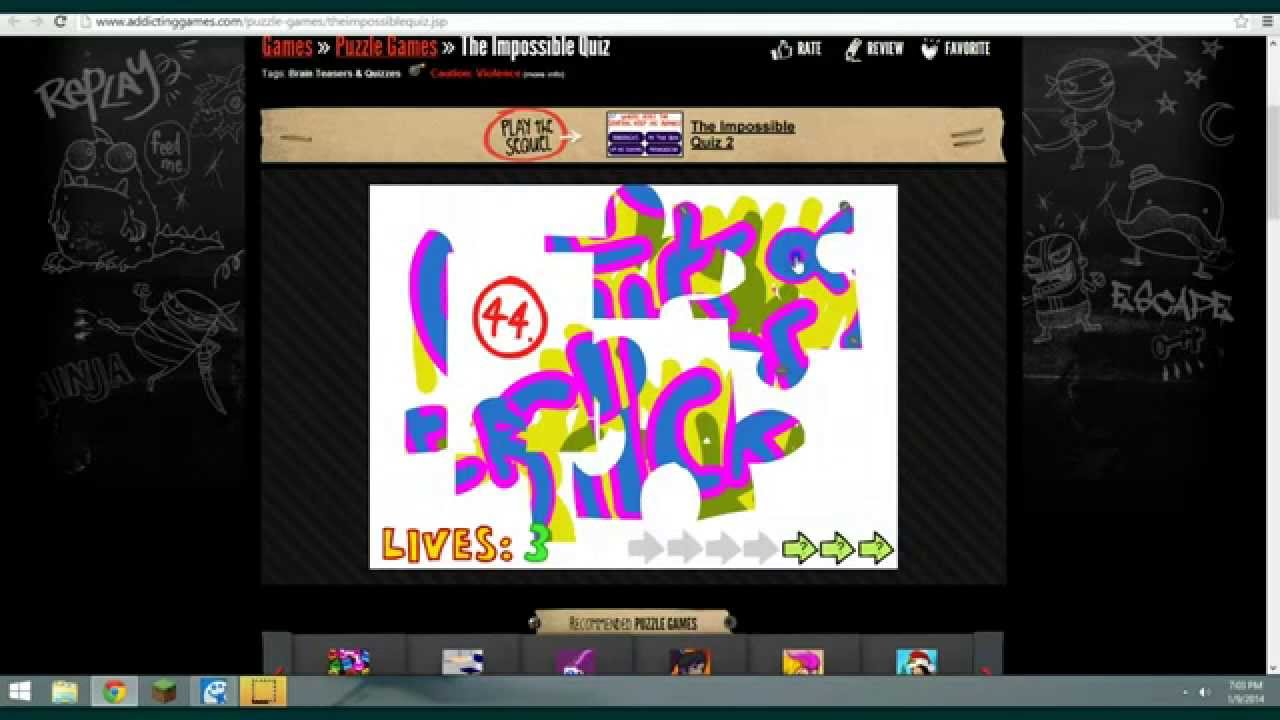This screenshot has width=1280, height=720.
Task: Click the green lives count 3
Action: point(537,544)
